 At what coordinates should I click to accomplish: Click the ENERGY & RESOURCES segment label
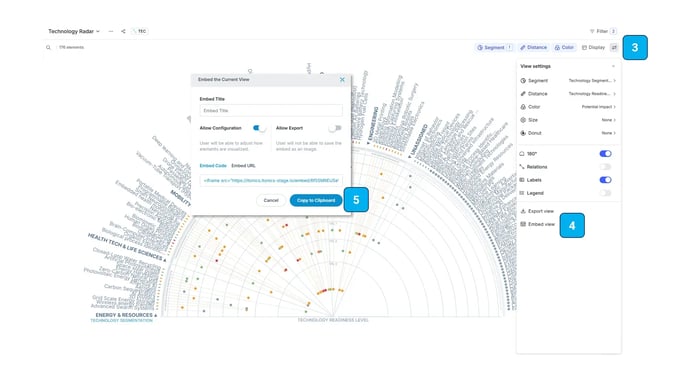(x=124, y=315)
